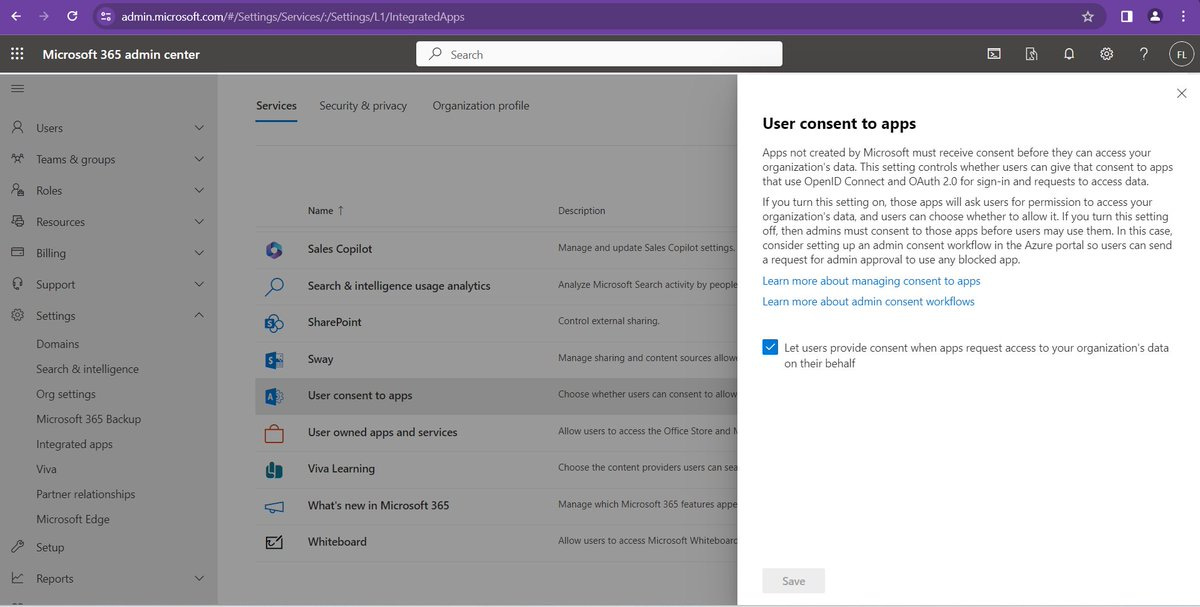Uncheck Let users provide consent checkbox

click(770, 347)
